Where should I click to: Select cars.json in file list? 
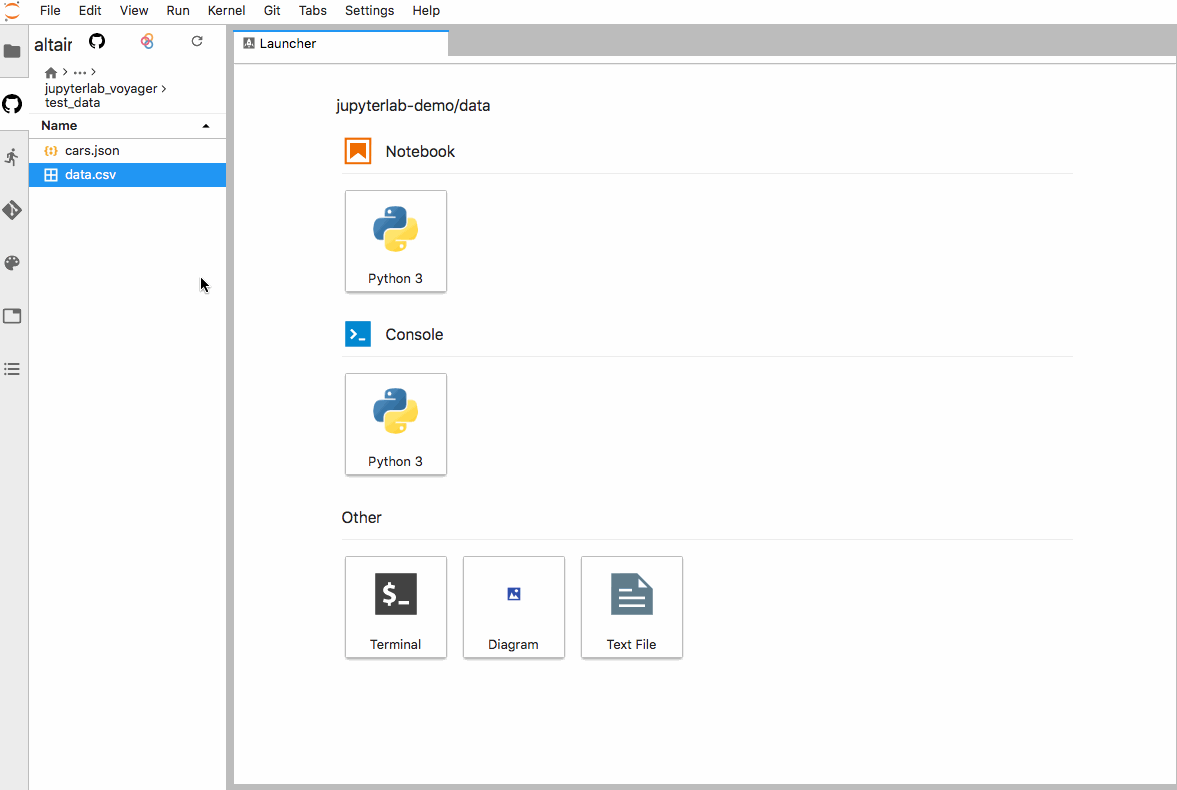pos(128,151)
